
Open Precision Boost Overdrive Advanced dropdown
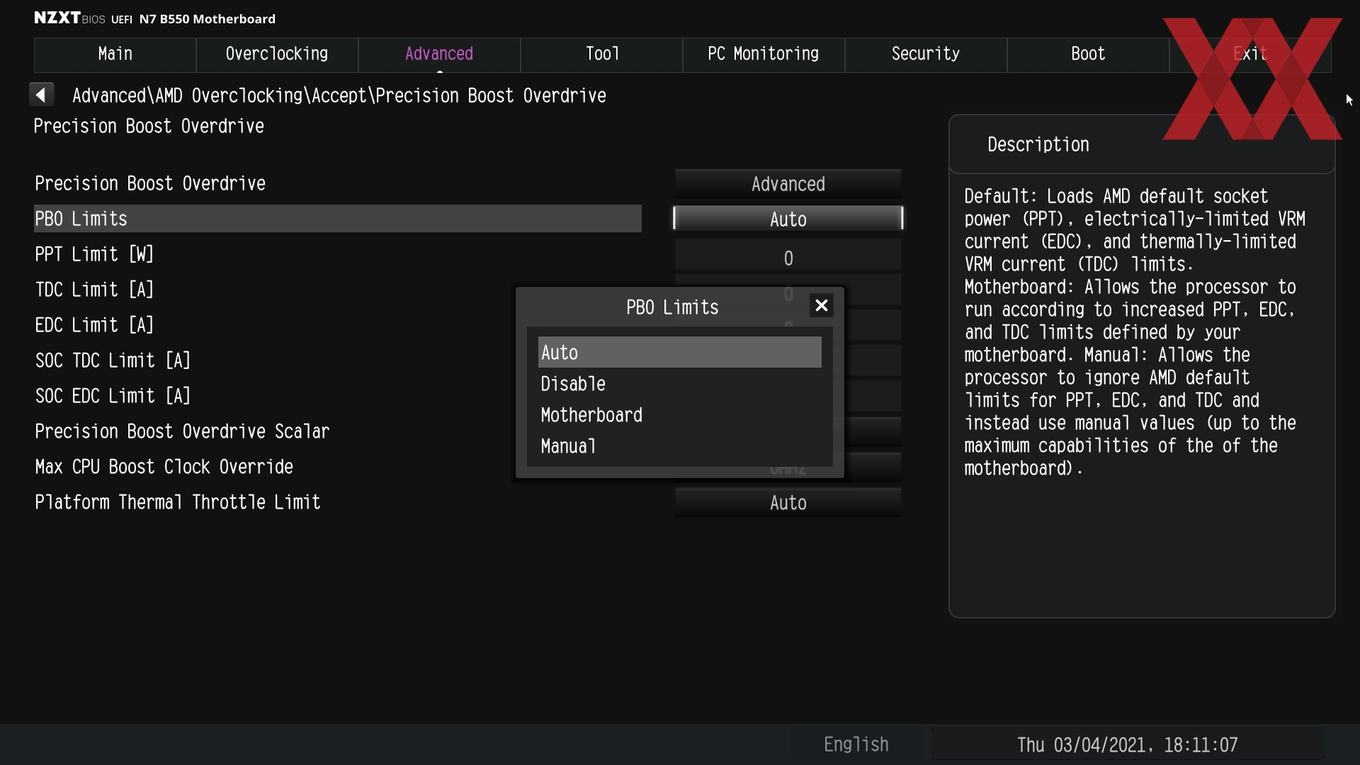coord(788,184)
